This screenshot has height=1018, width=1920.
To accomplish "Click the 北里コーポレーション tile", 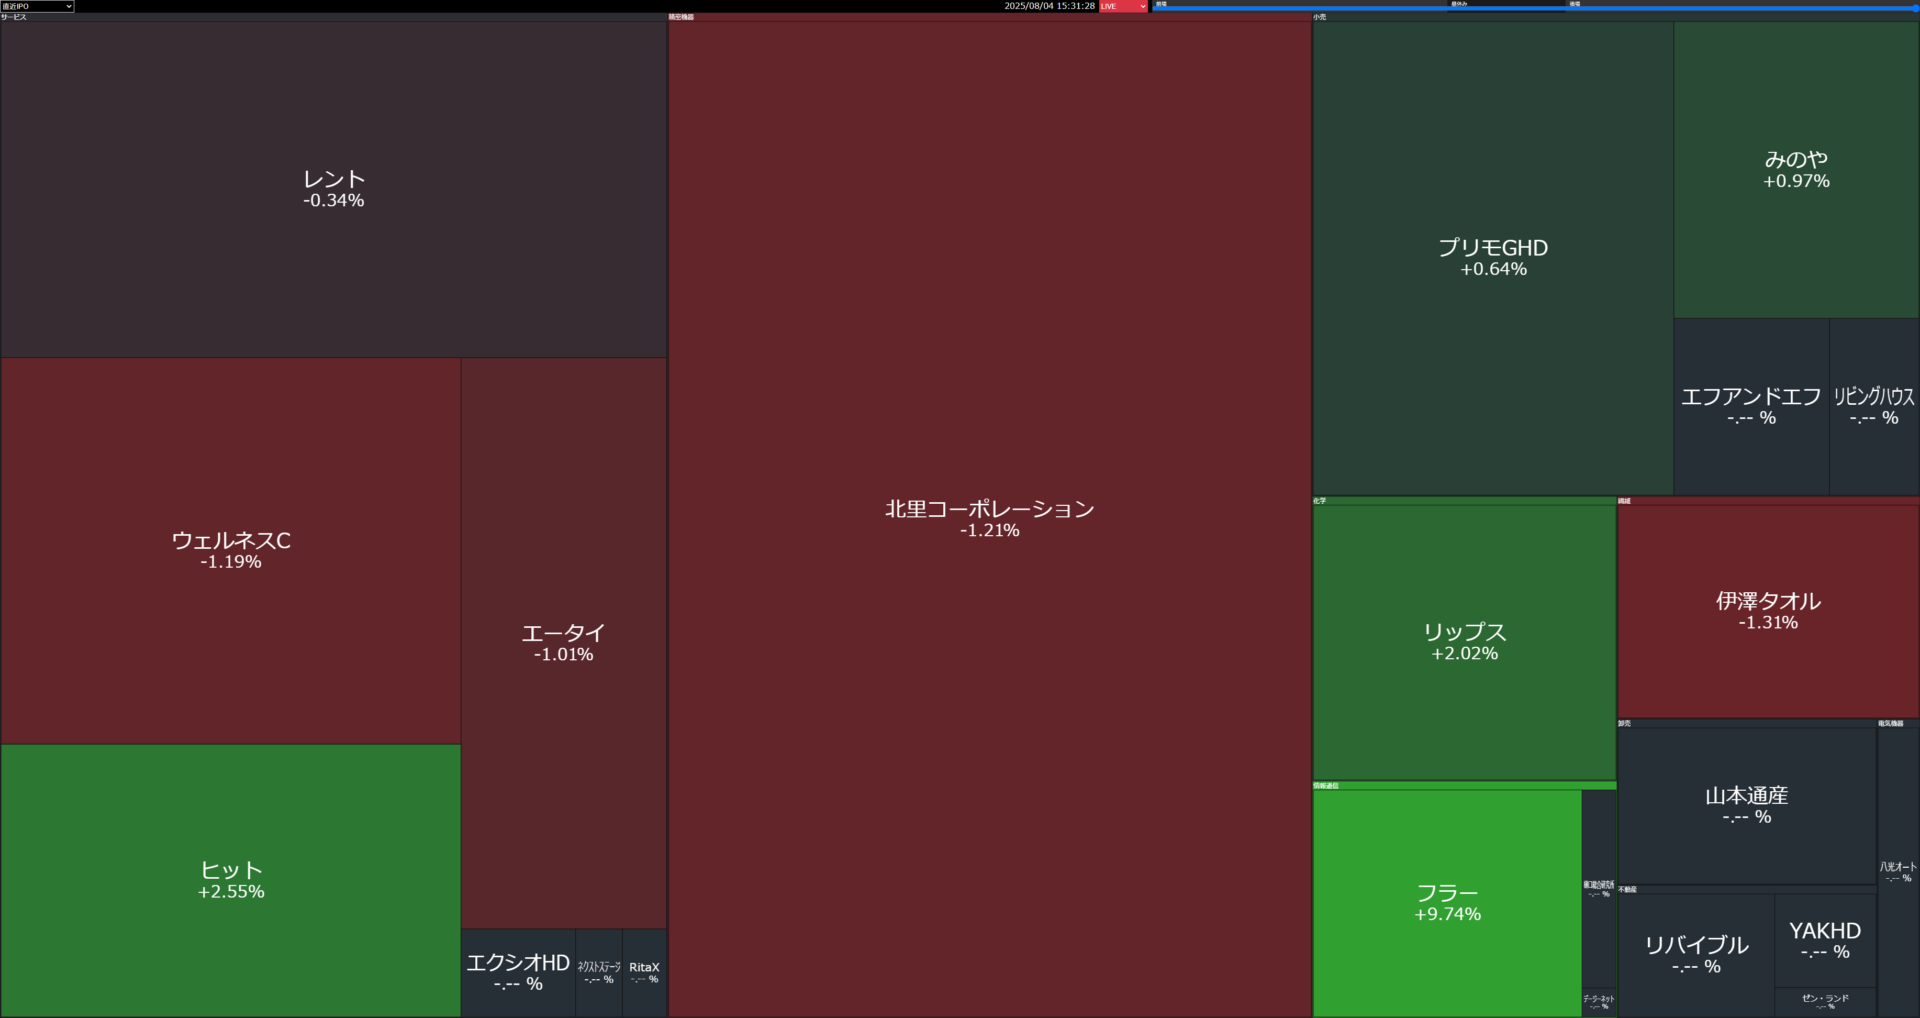I will point(990,519).
